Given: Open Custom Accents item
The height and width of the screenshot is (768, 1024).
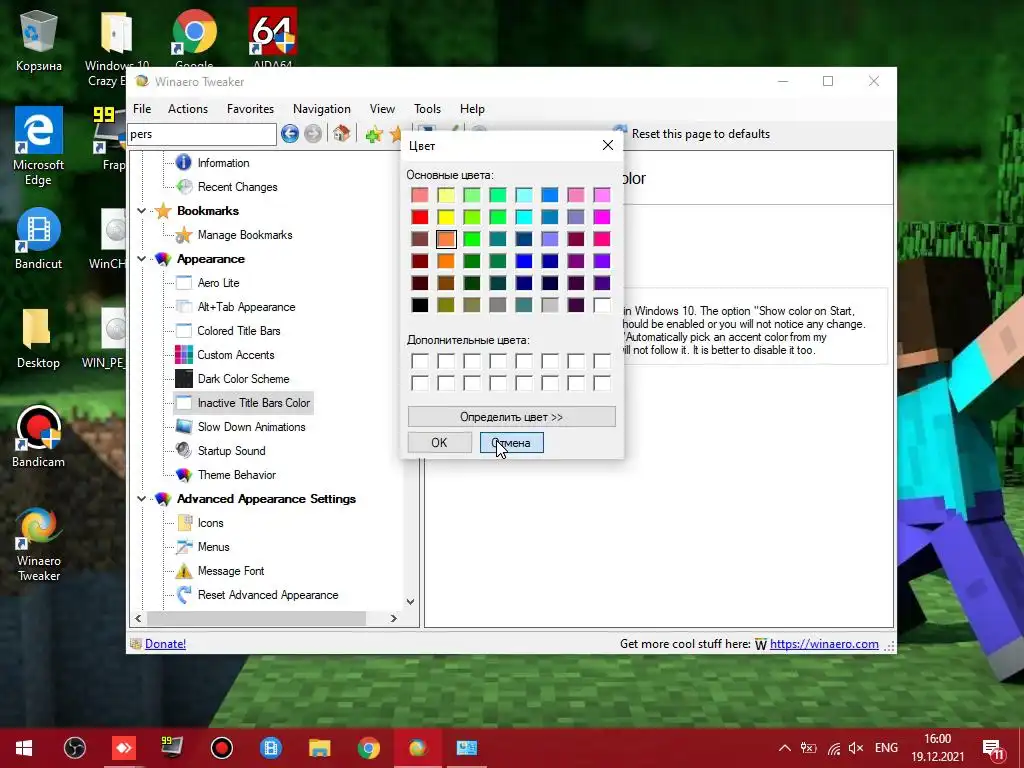Looking at the screenshot, I should tap(236, 355).
